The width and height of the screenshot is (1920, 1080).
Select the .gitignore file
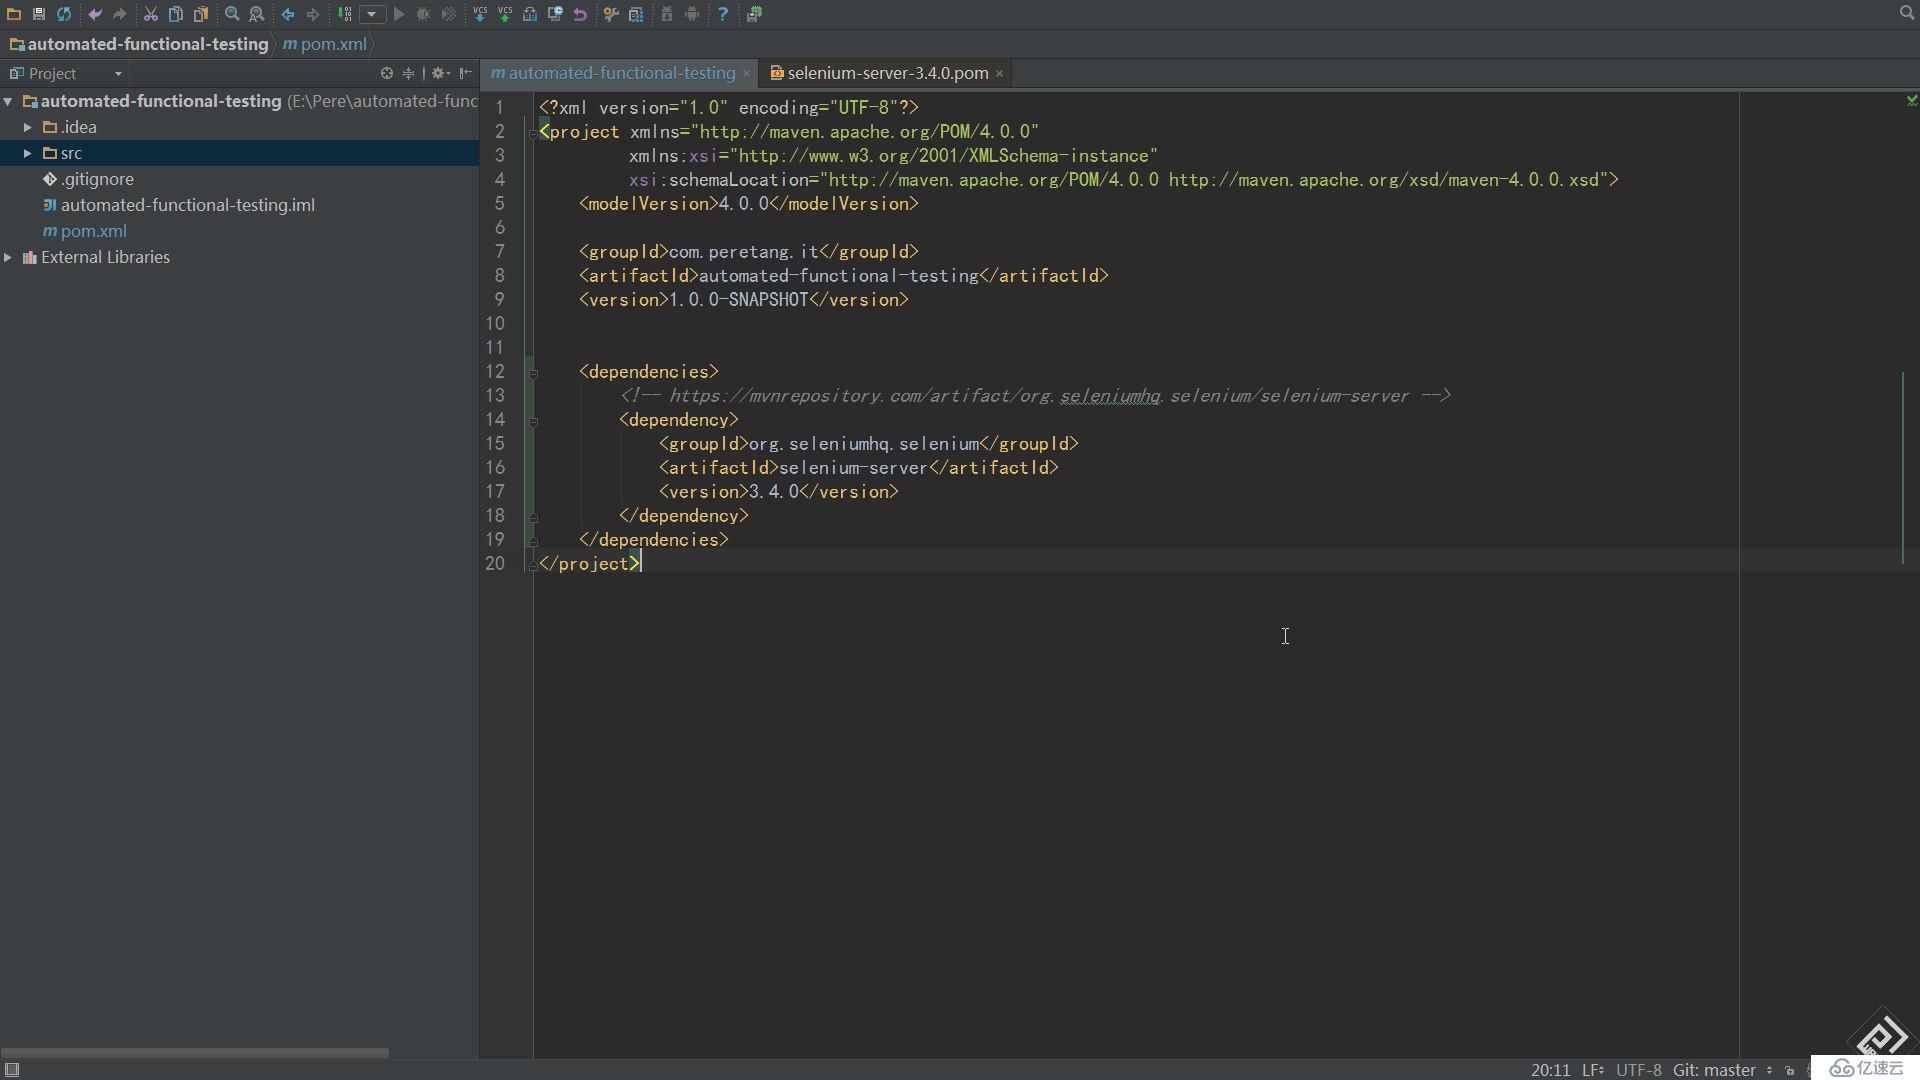[97, 179]
